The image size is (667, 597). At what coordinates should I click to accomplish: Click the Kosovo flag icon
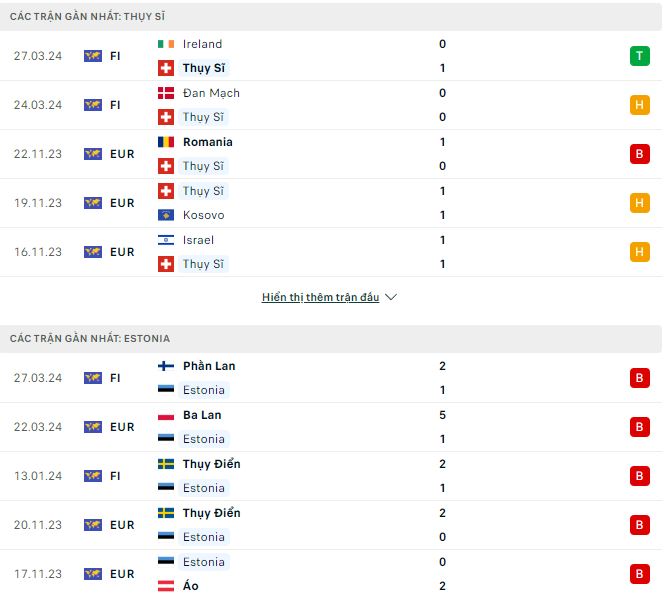(166, 215)
